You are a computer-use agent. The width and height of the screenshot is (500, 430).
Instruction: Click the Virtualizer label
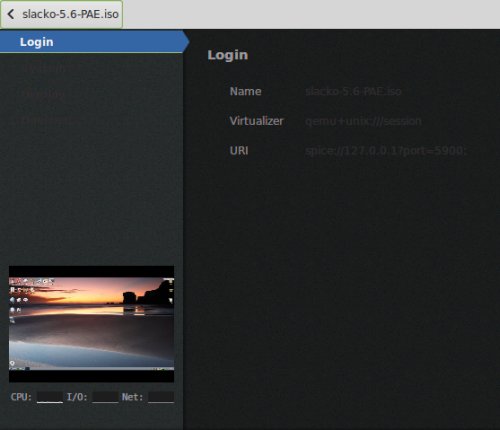pyautogui.click(x=256, y=121)
